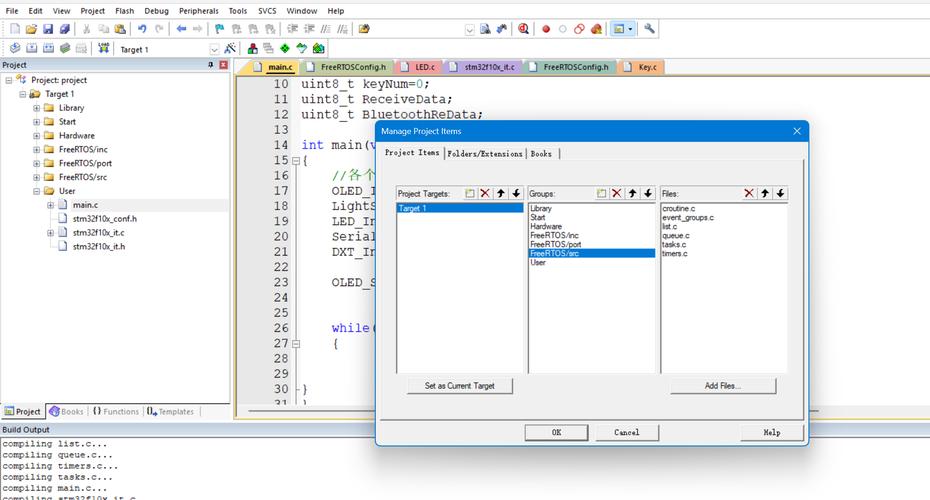Open the Project menu
This screenshot has width=930, height=500.
click(93, 11)
